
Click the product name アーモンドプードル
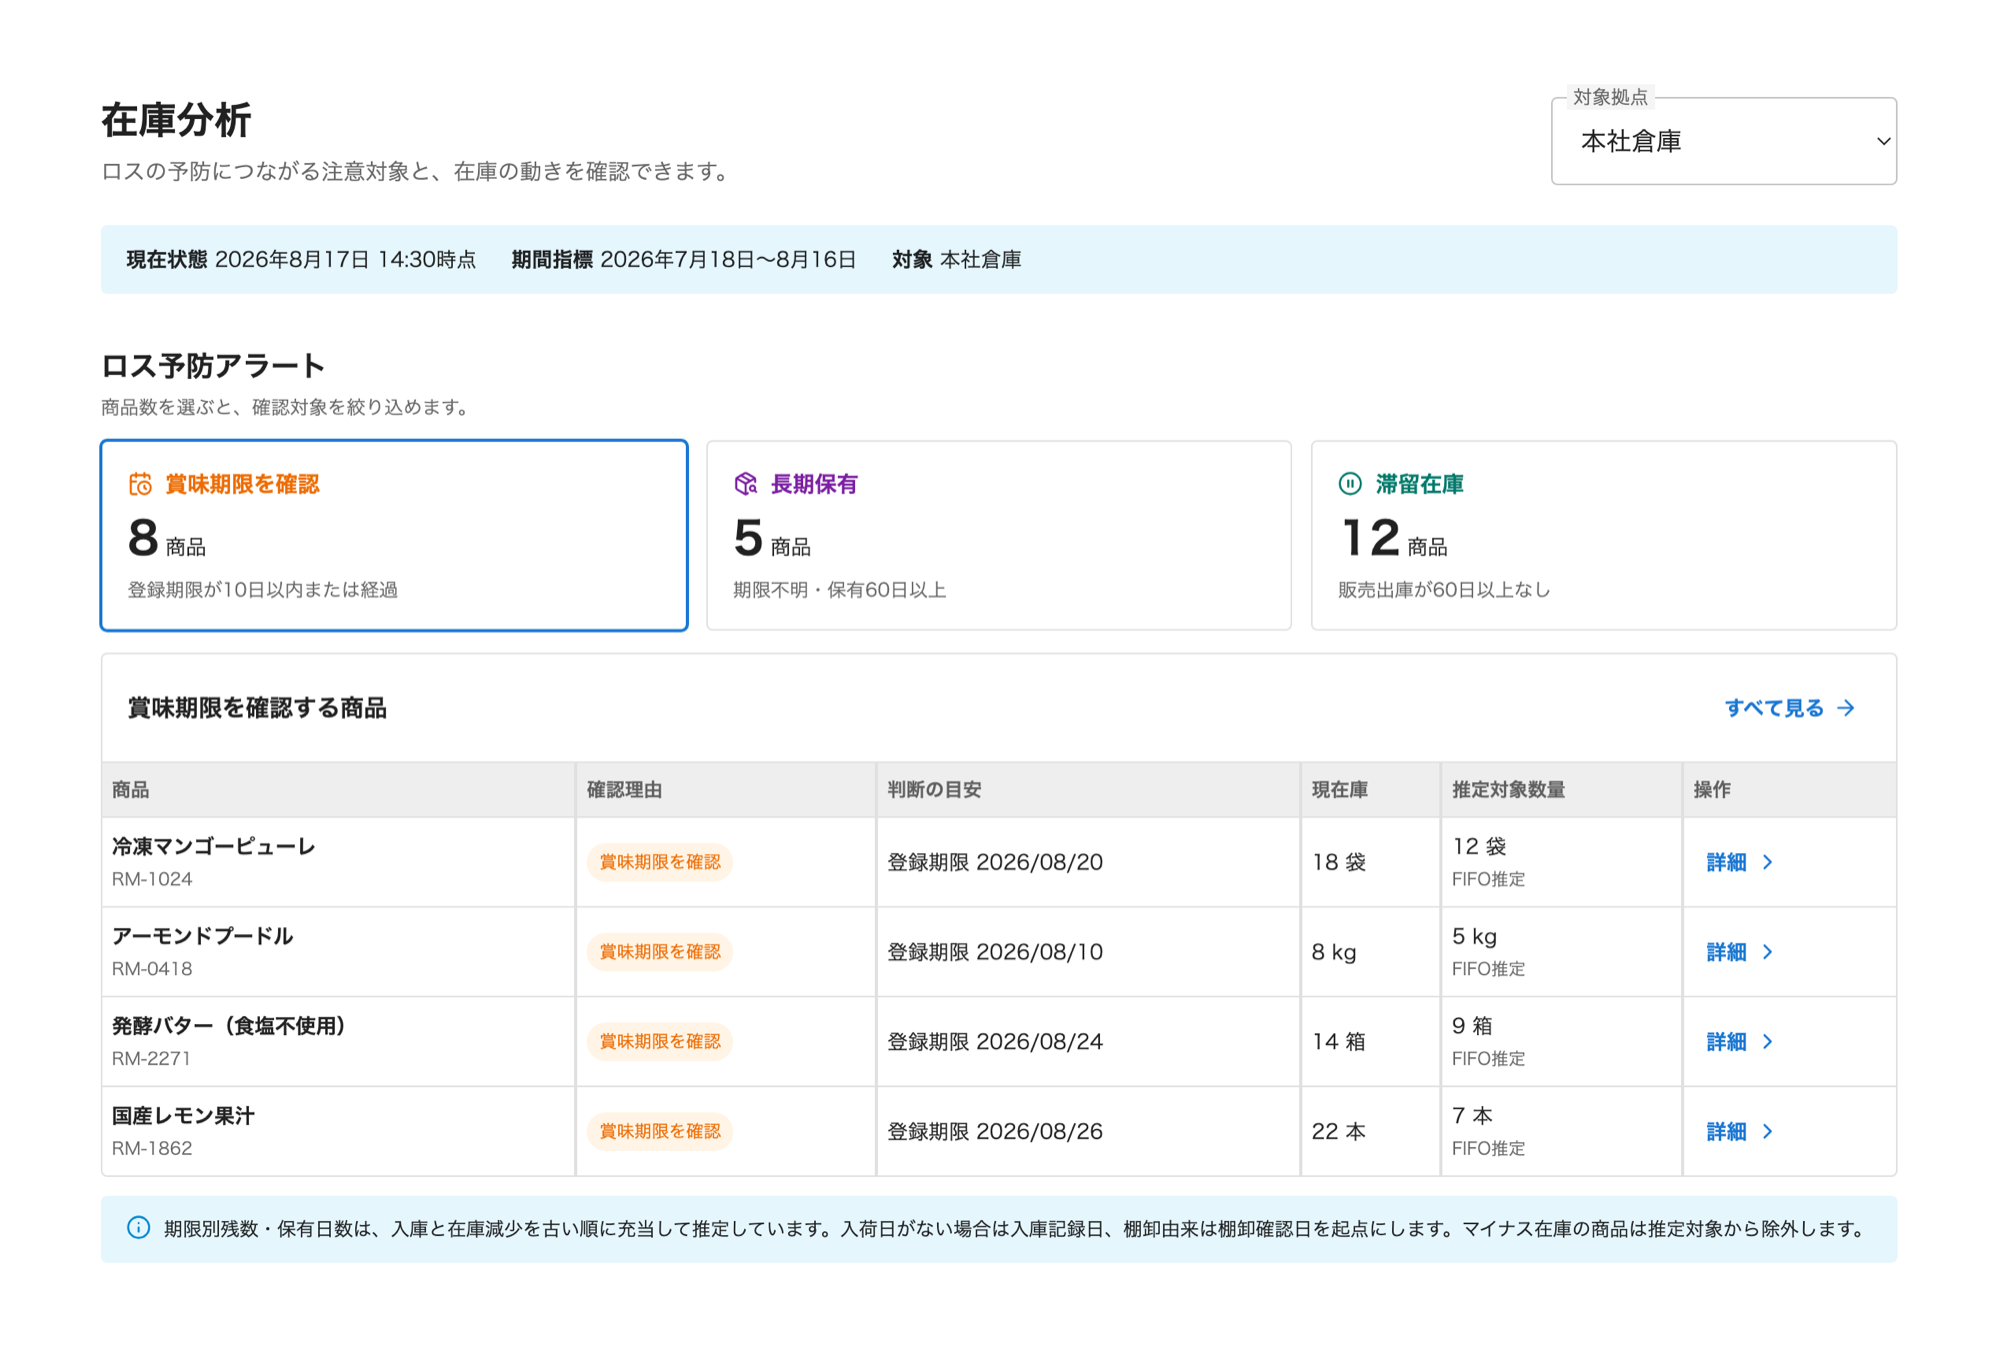click(202, 937)
